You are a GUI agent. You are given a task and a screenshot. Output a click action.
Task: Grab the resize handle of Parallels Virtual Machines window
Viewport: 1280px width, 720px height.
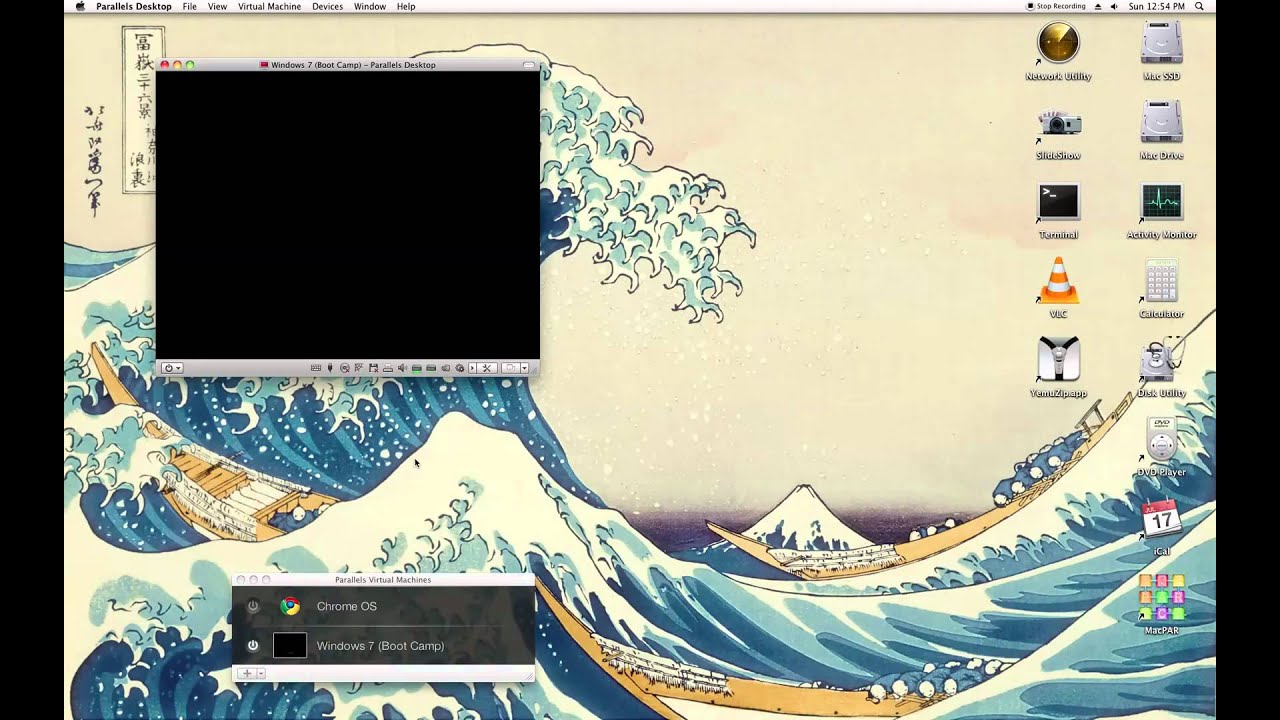529,677
